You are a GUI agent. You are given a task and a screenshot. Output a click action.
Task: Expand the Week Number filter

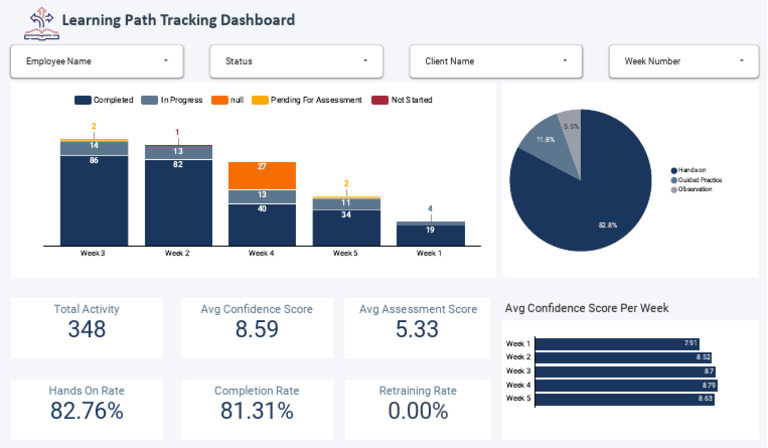(x=684, y=61)
